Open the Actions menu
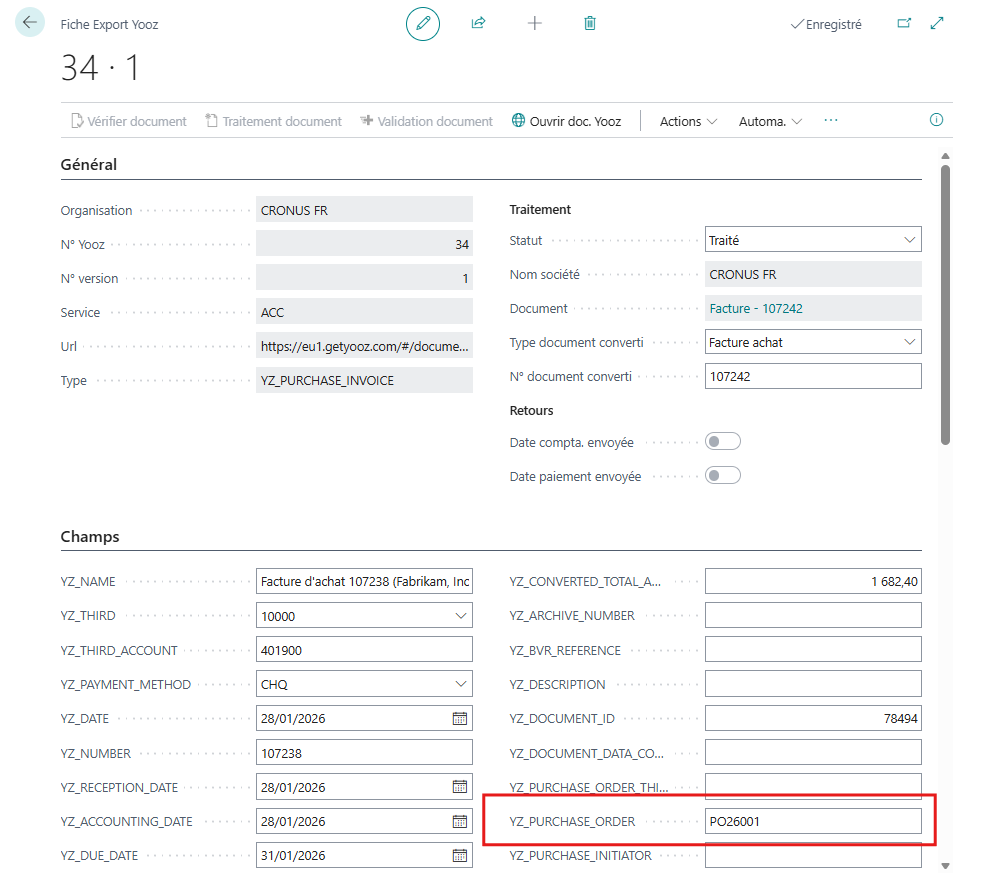The height and width of the screenshot is (873, 990). 688,121
